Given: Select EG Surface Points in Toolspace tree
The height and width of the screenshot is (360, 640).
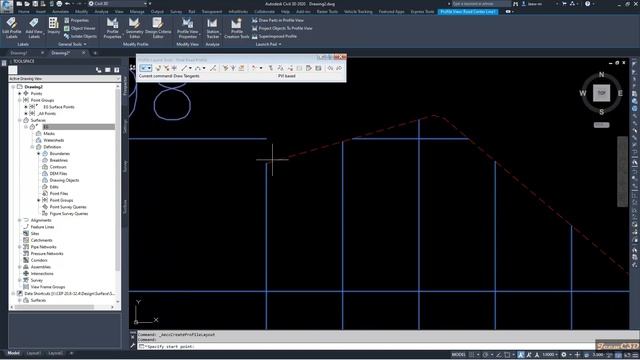Looking at the screenshot, I should (x=59, y=107).
